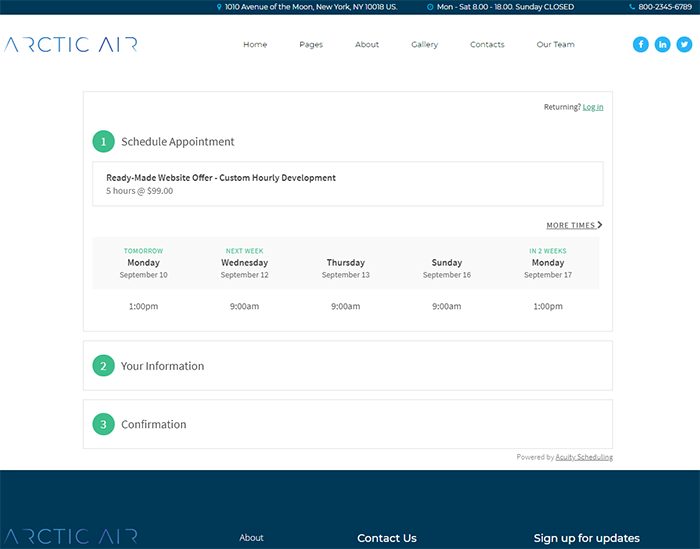Go to the Home menu item
Image resolution: width=700 pixels, height=549 pixels.
255,44
